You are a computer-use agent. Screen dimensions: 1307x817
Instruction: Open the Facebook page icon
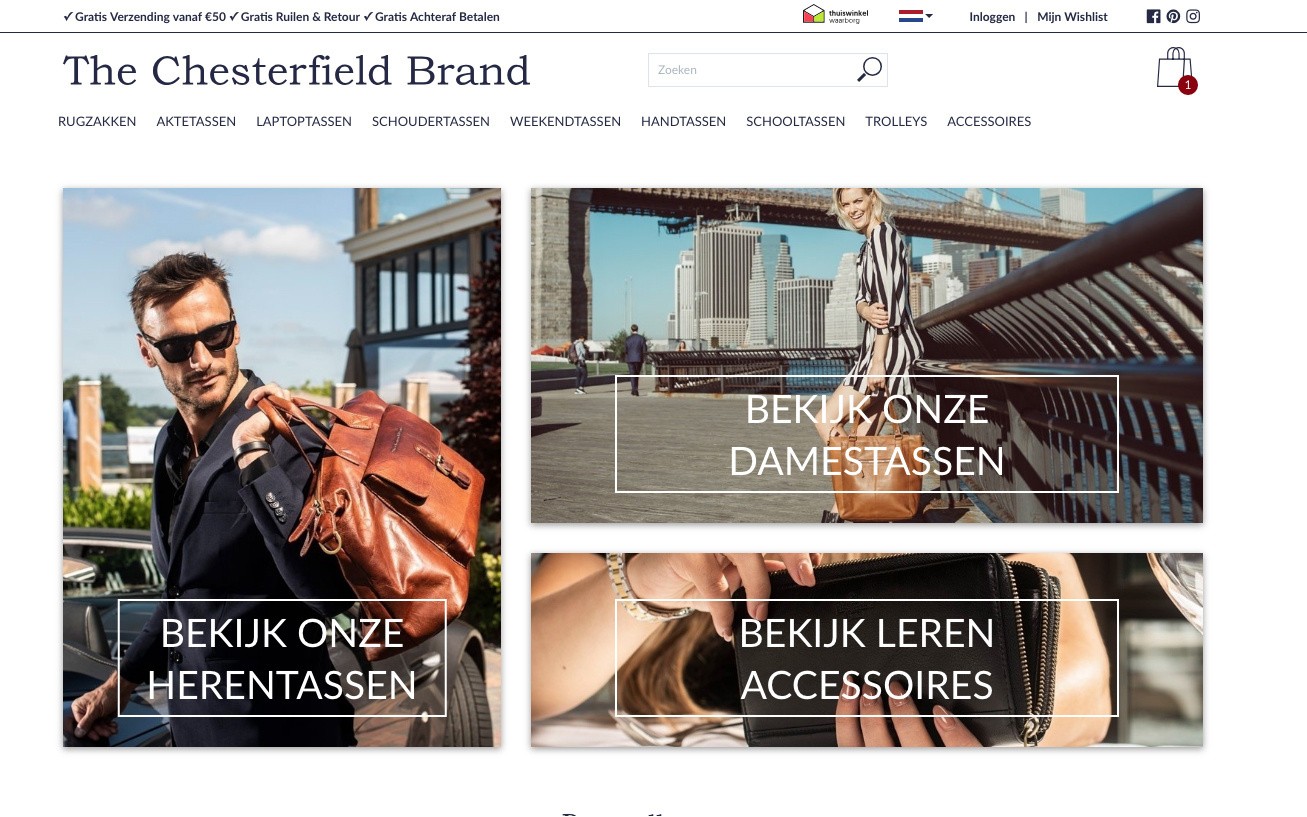[x=1153, y=16]
